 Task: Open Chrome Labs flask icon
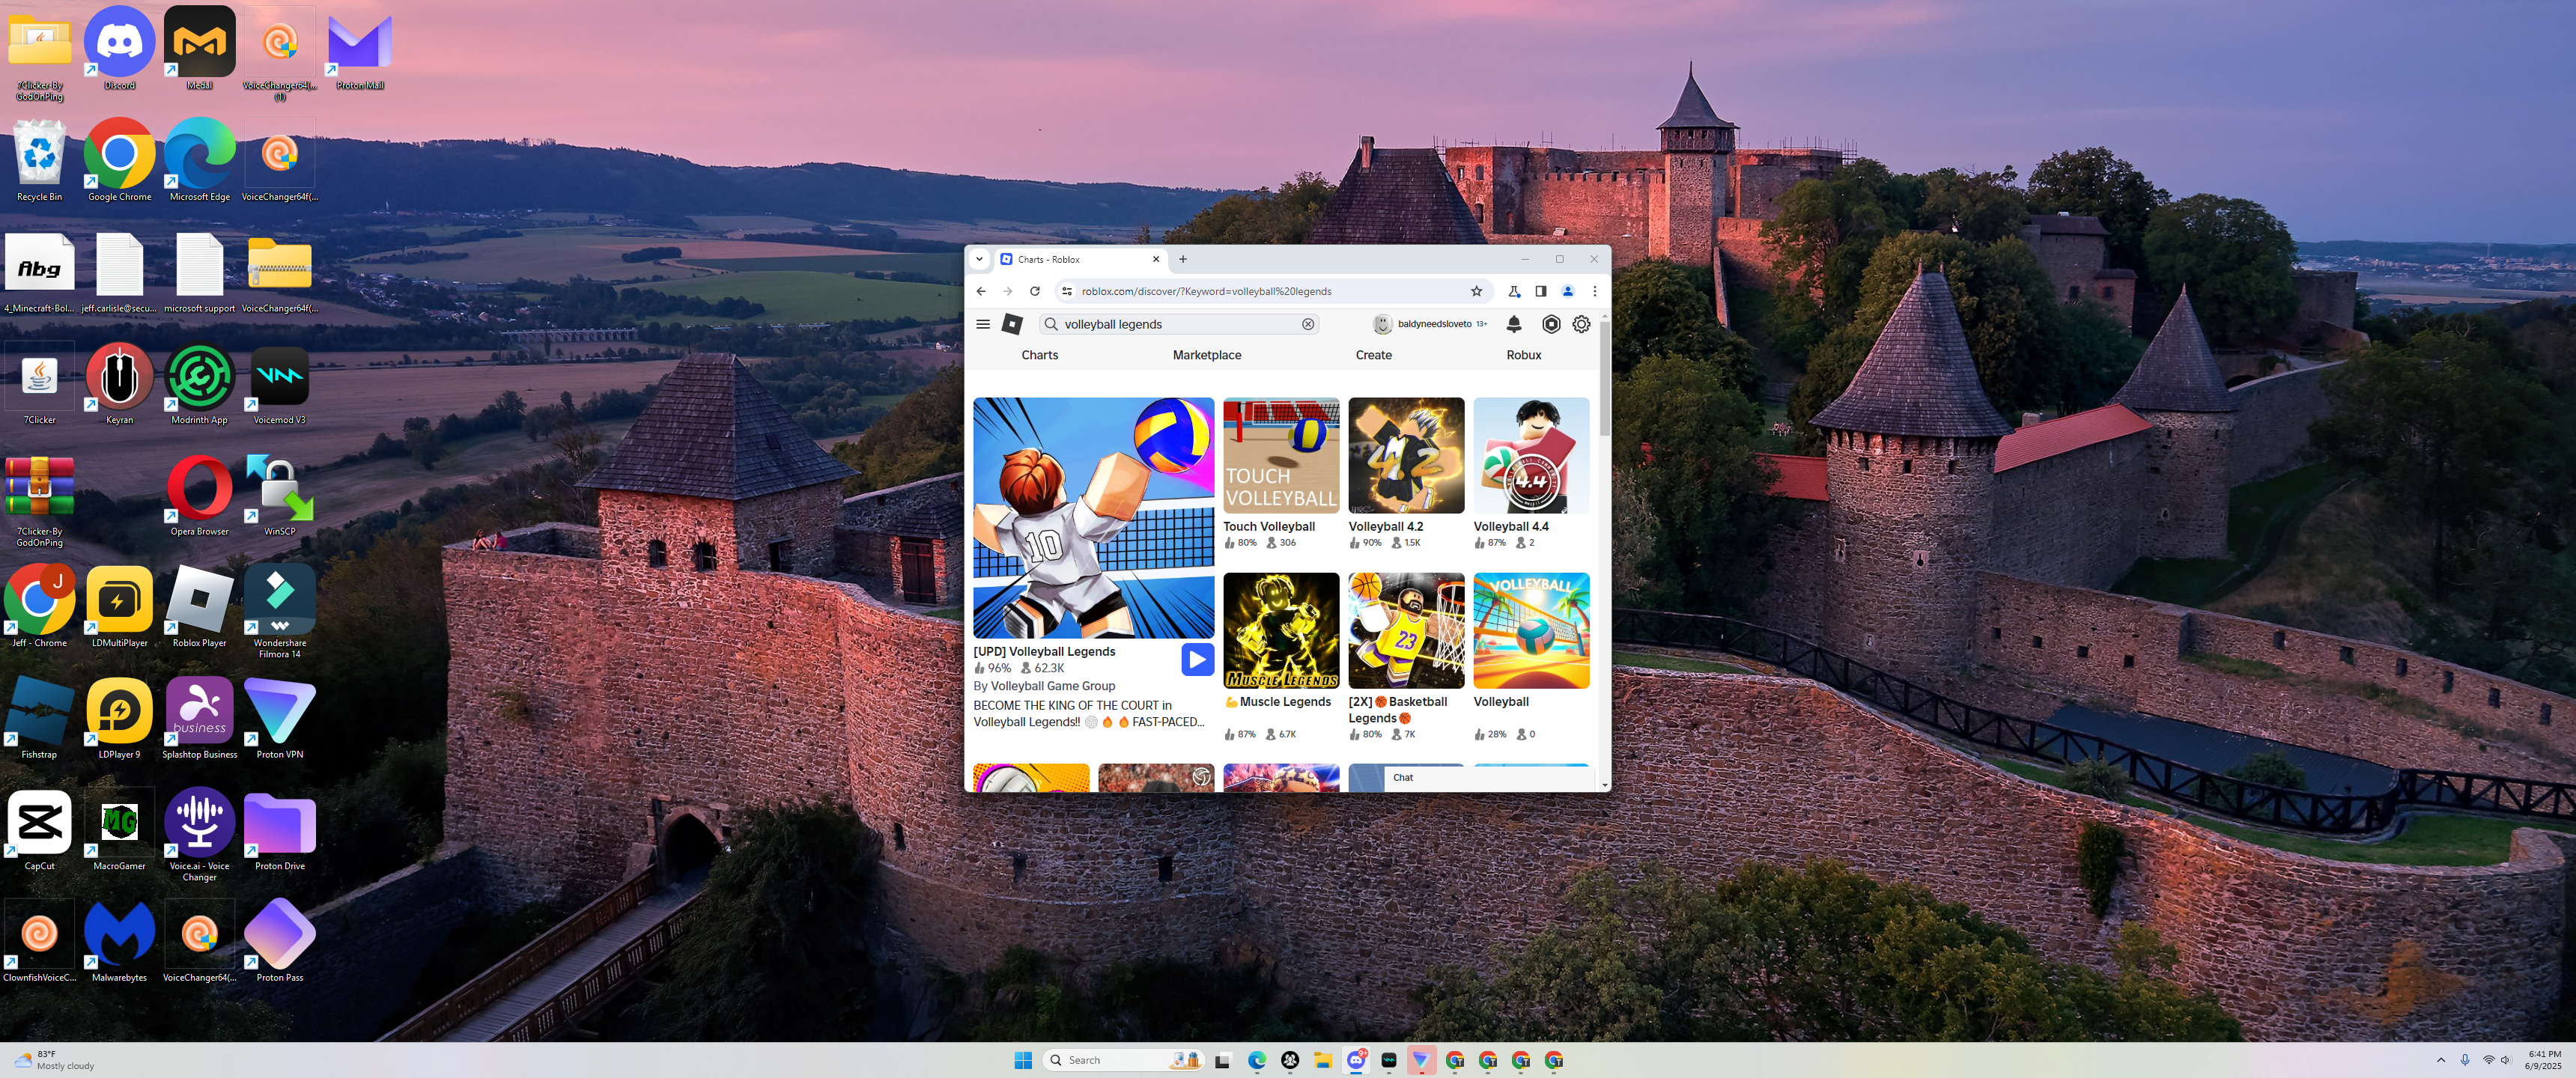click(x=1514, y=291)
